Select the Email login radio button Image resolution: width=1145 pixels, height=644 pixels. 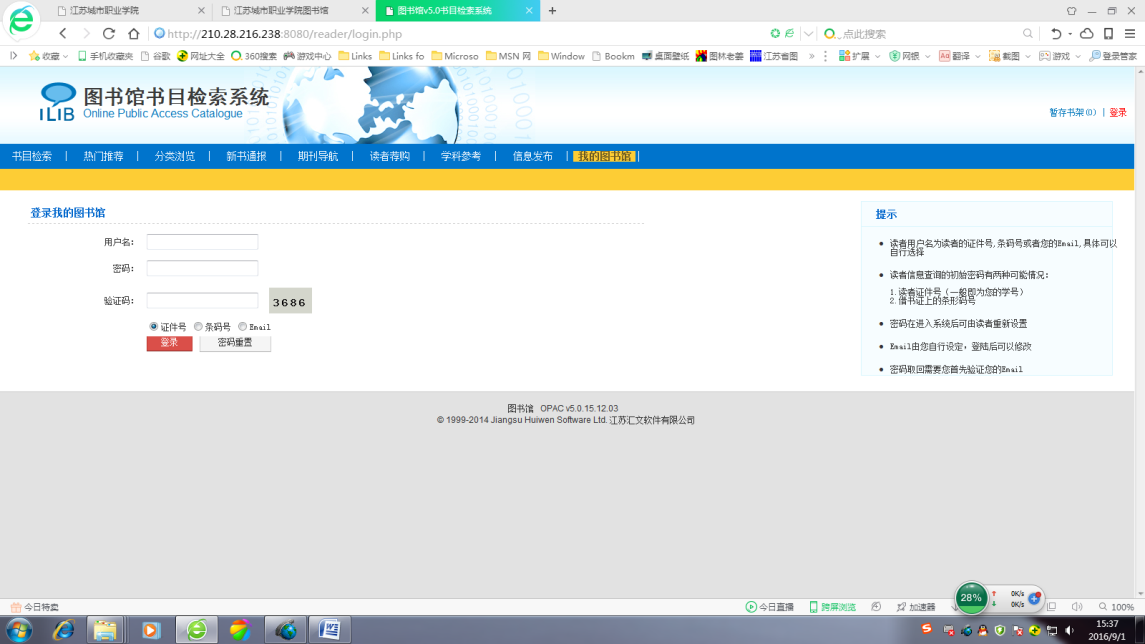(243, 327)
